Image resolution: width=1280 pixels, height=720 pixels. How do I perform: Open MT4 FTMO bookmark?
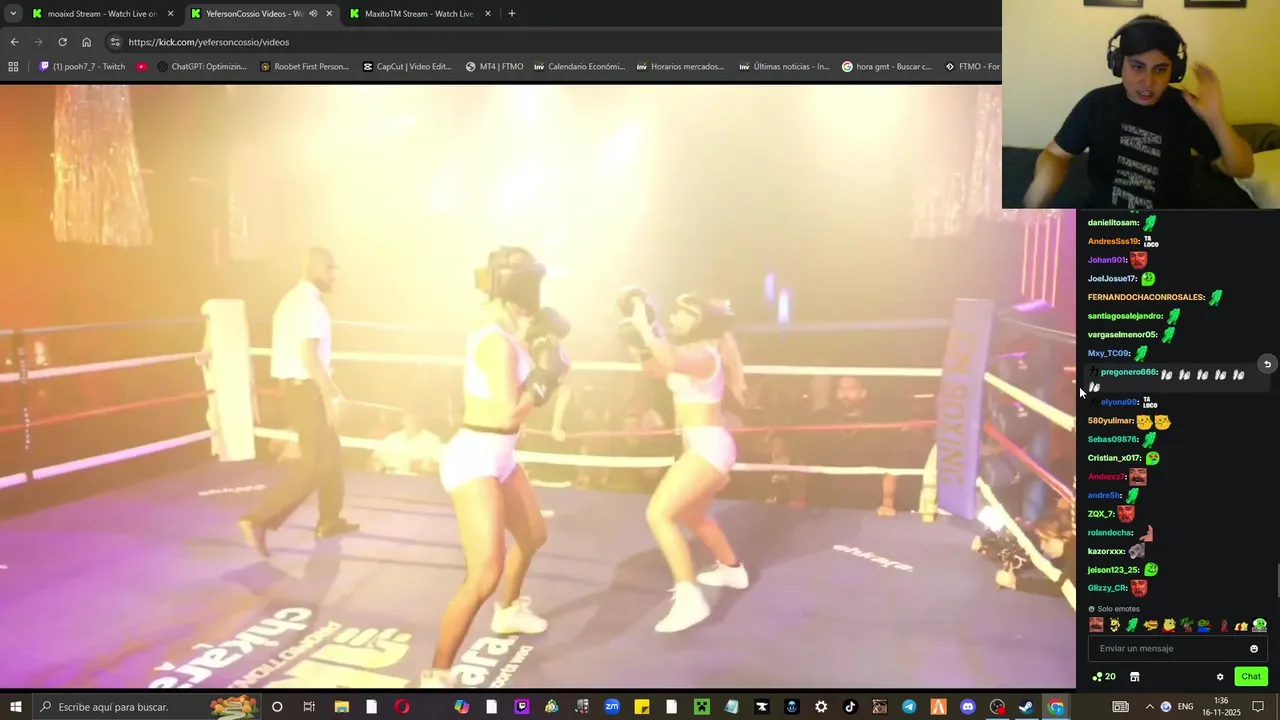tap(494, 67)
